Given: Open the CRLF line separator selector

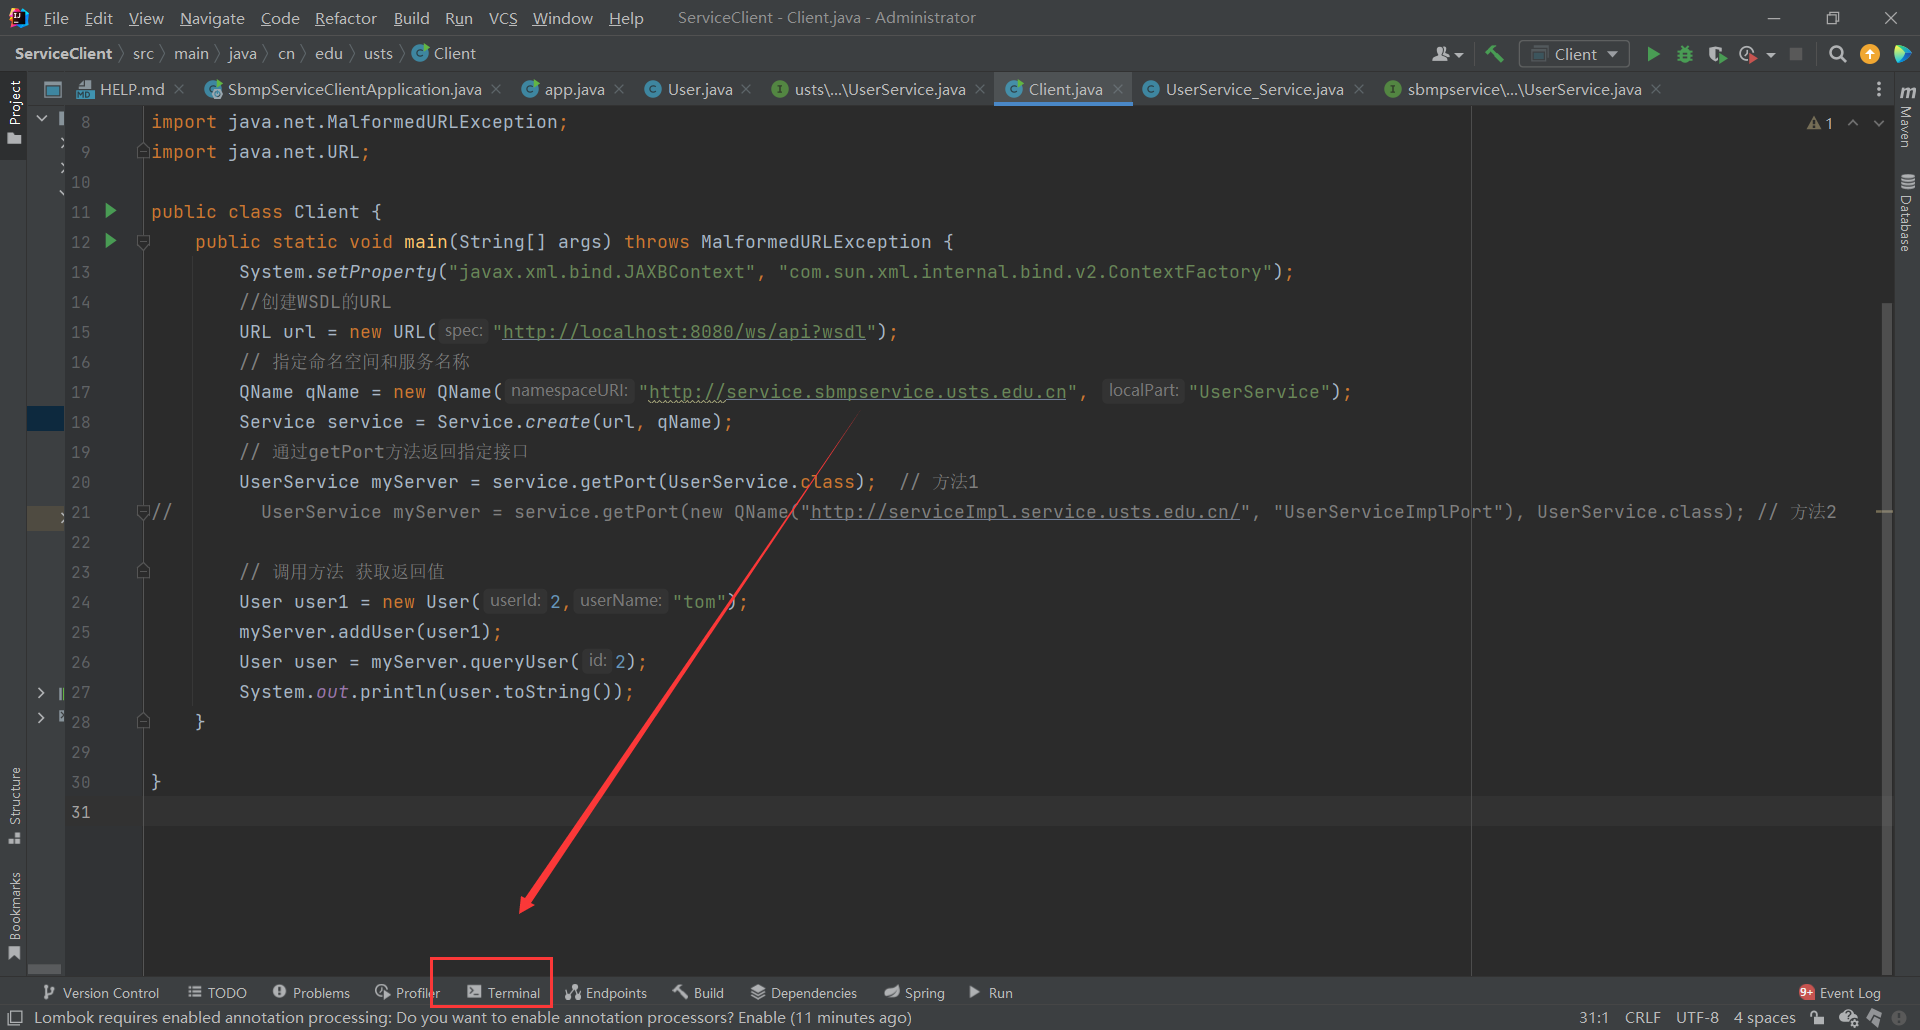Looking at the screenshot, I should click(x=1642, y=1018).
